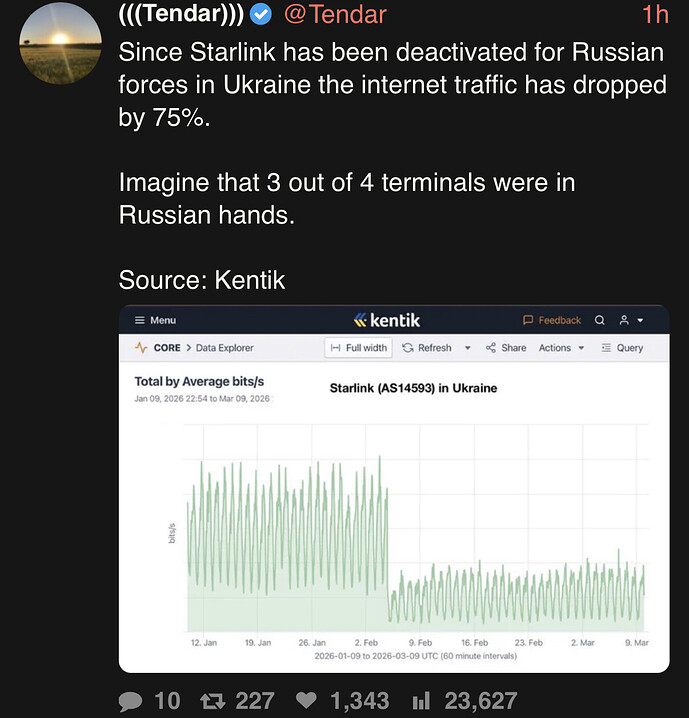Click the Kentik logo
This screenshot has height=718, width=689.
pyautogui.click(x=388, y=320)
